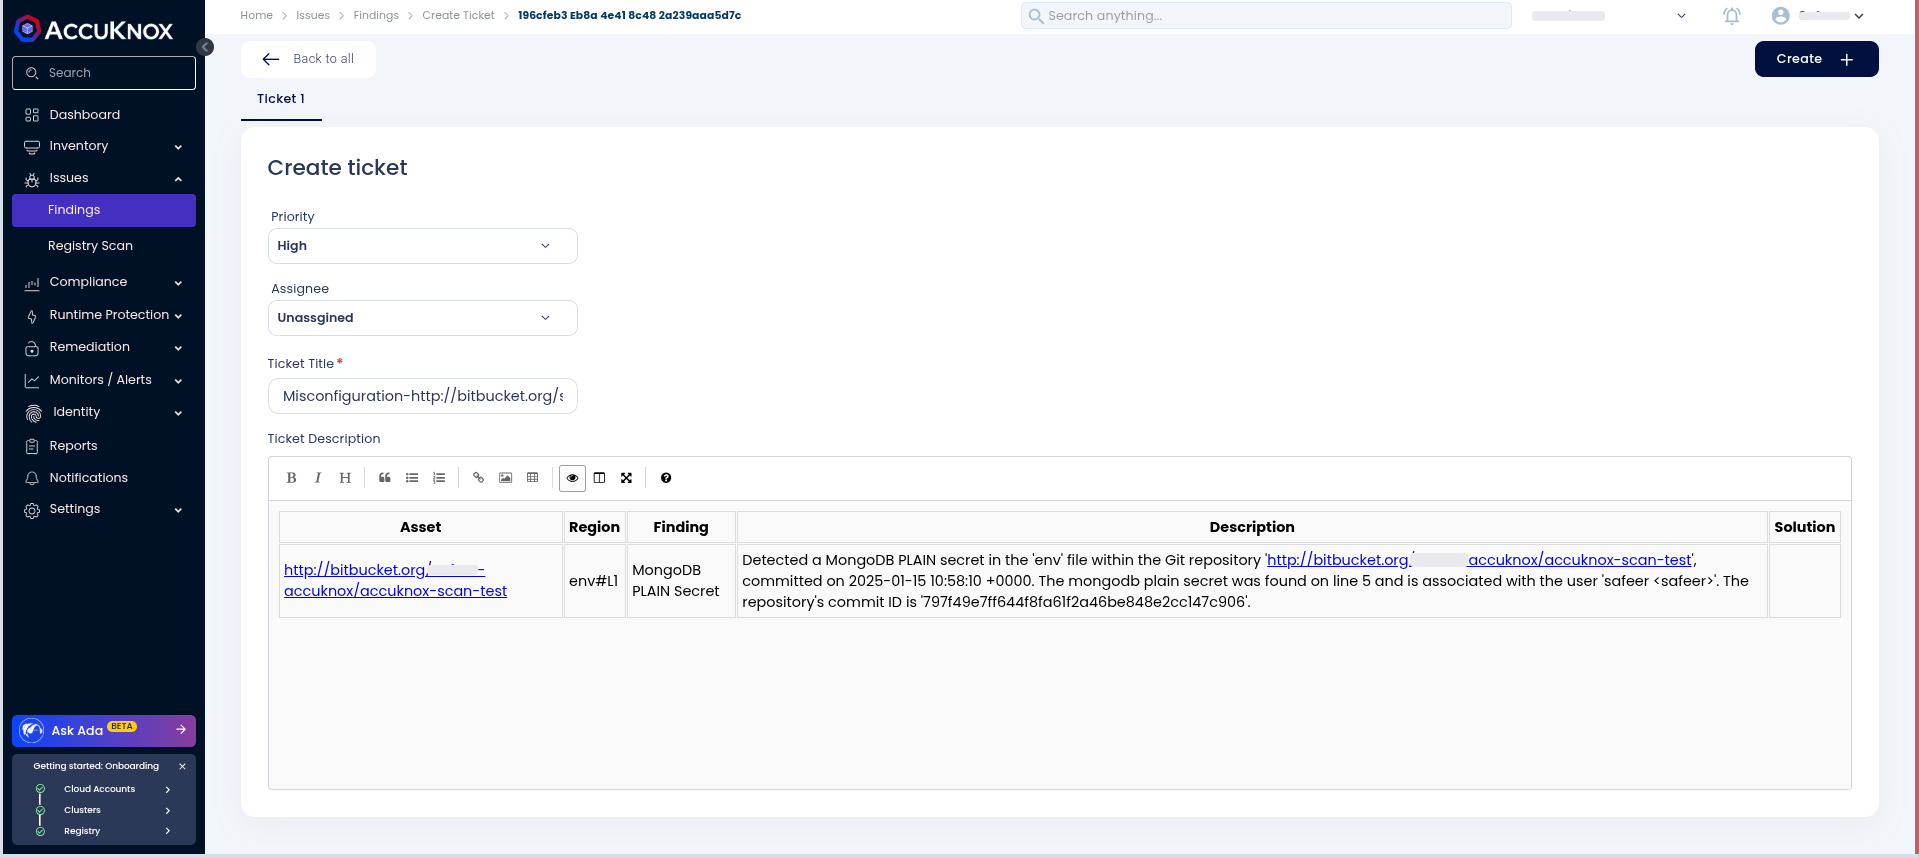Viewport: 1919px width, 858px height.
Task: Insert table using editor toolbar
Action: tap(533, 478)
